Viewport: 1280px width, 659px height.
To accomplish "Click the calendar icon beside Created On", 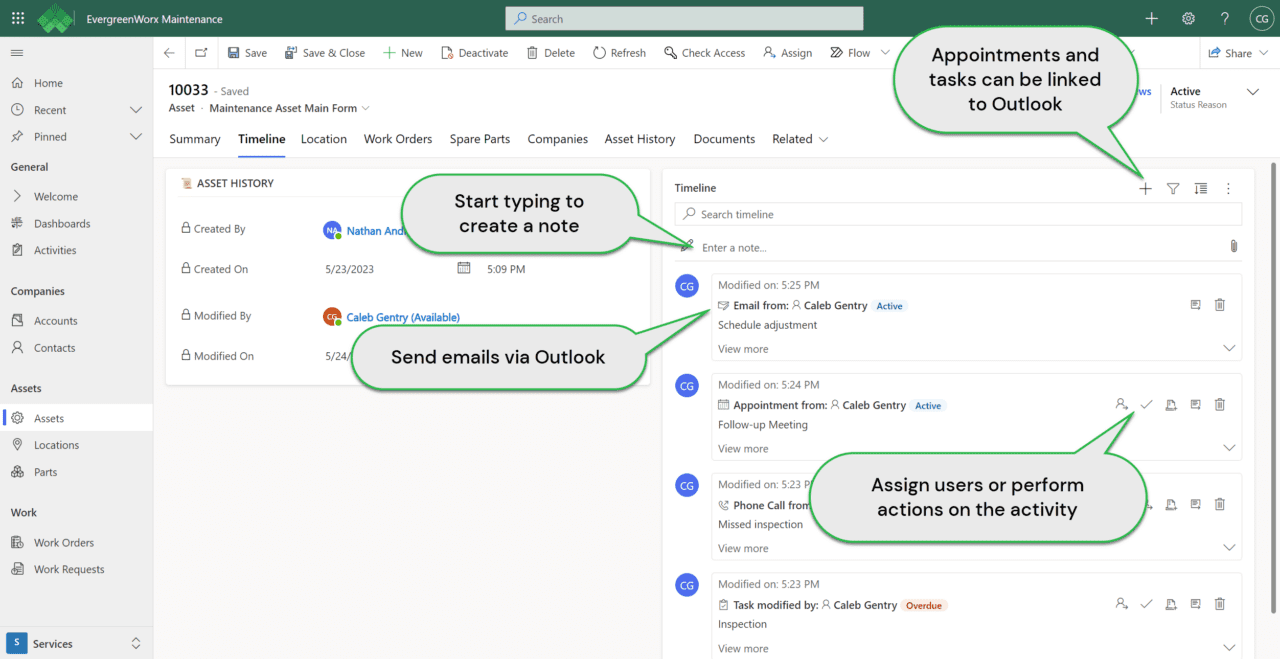I will [x=464, y=268].
